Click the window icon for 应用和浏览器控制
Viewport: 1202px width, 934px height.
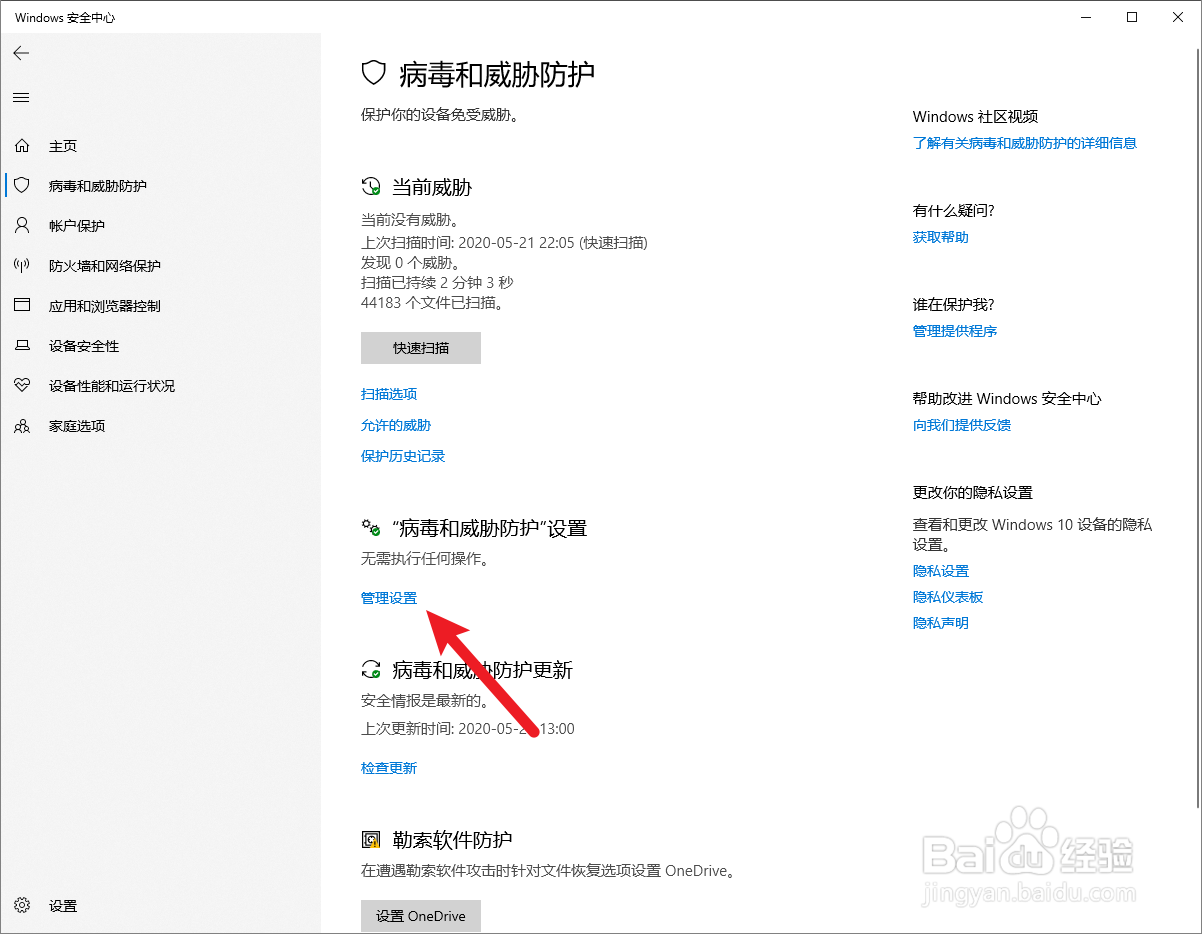[x=22, y=306]
